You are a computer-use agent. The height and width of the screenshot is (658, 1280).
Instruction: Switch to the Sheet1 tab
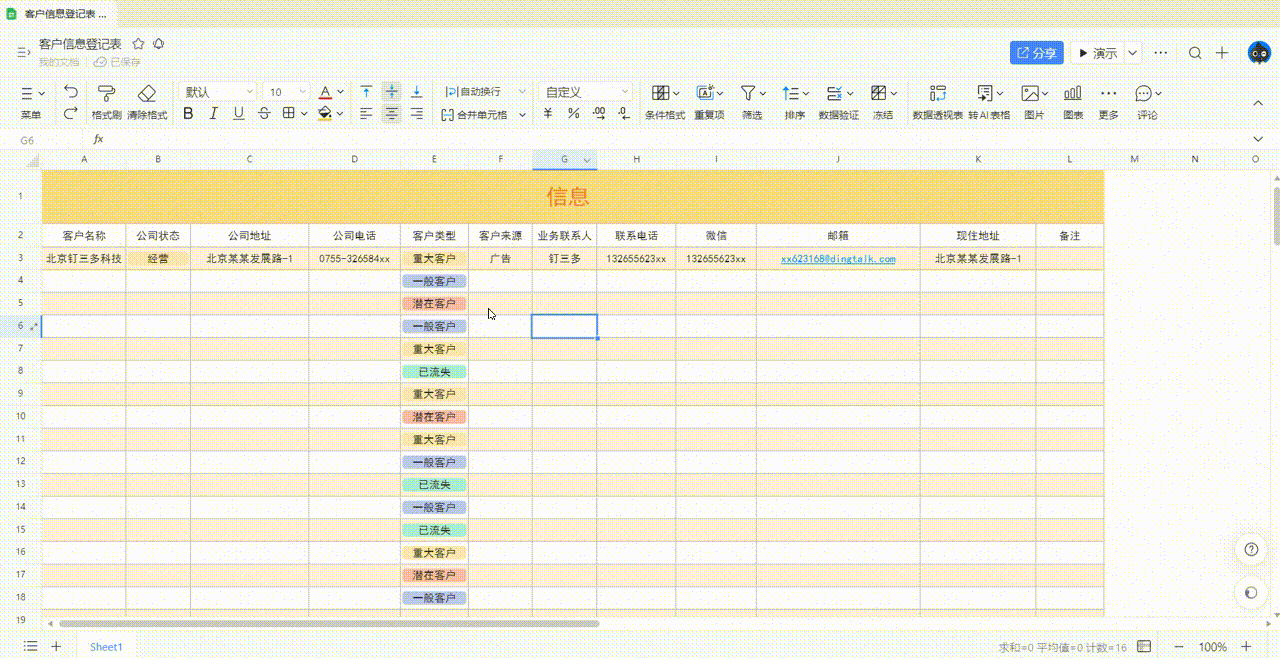pyautogui.click(x=106, y=647)
